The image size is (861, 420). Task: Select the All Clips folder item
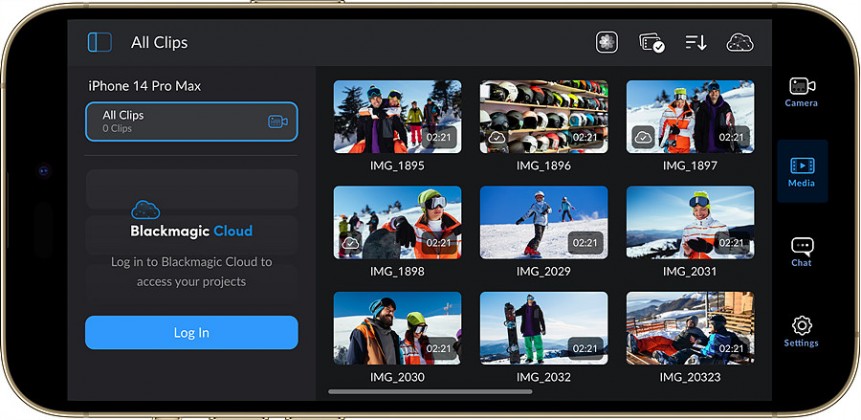[x=192, y=121]
